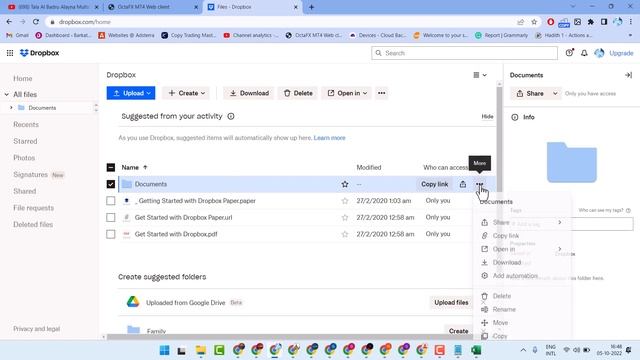Click the toolbar Download button
This screenshot has height=360, width=640.
(x=249, y=93)
